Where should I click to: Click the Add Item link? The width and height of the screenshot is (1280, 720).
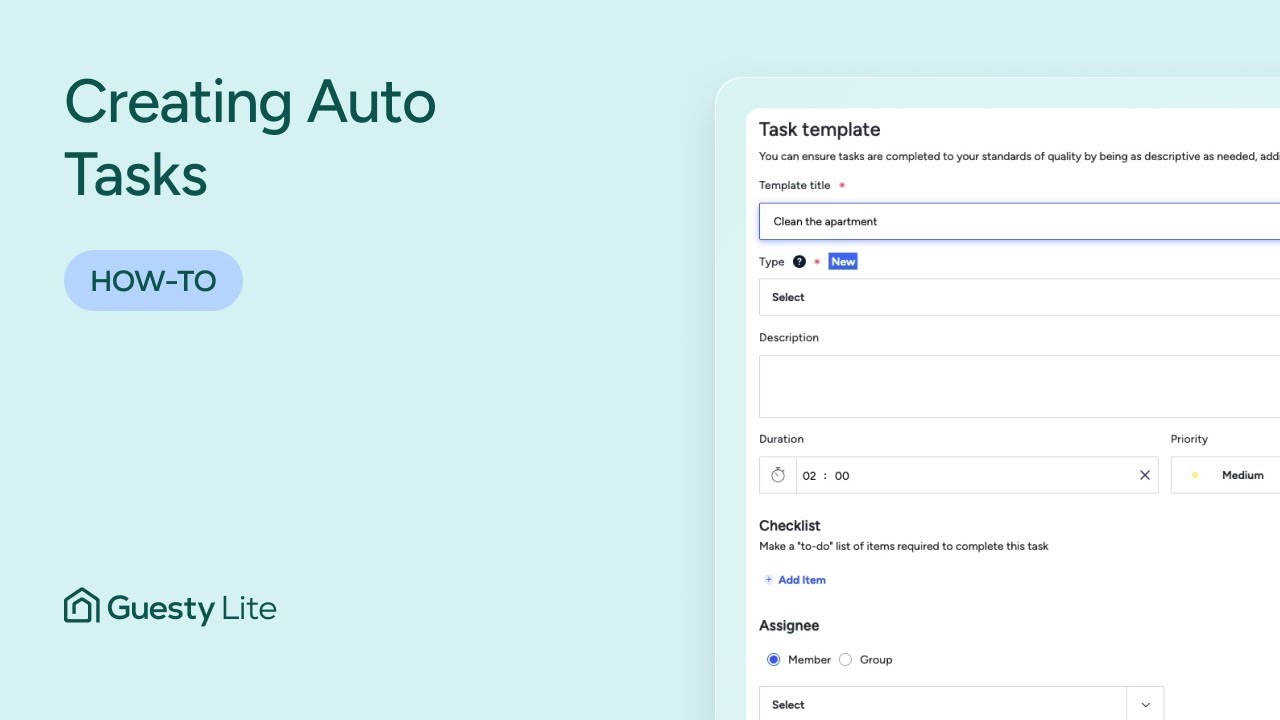tap(795, 580)
